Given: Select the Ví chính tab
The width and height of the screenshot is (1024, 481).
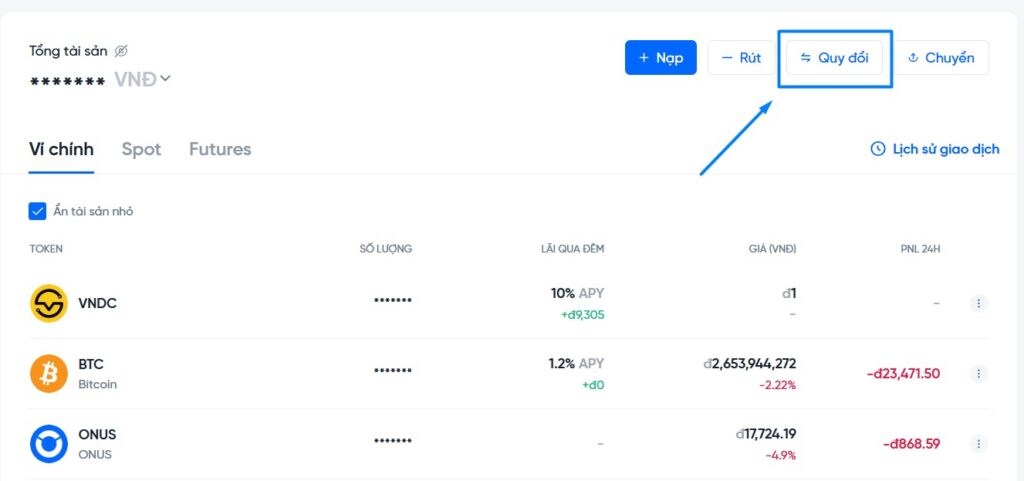Looking at the screenshot, I should (62, 149).
